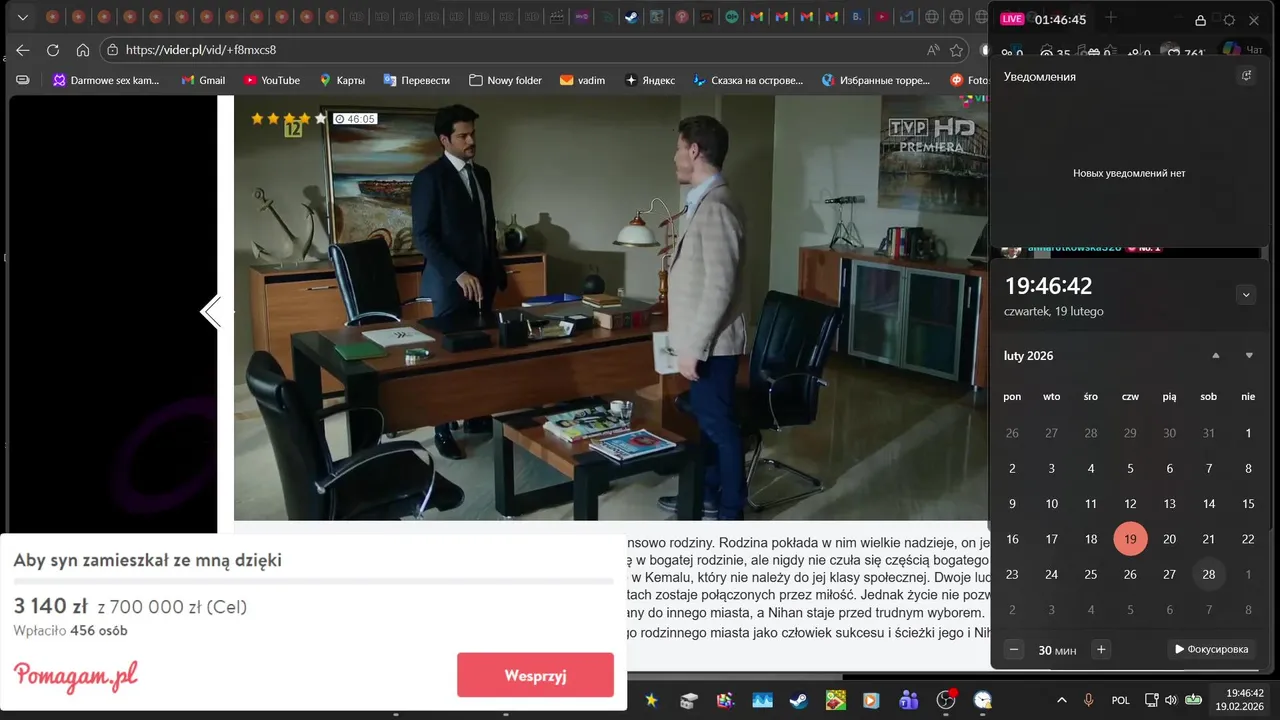The height and width of the screenshot is (720, 1280).
Task: Go to previous month in calendar
Action: (x=1216, y=356)
